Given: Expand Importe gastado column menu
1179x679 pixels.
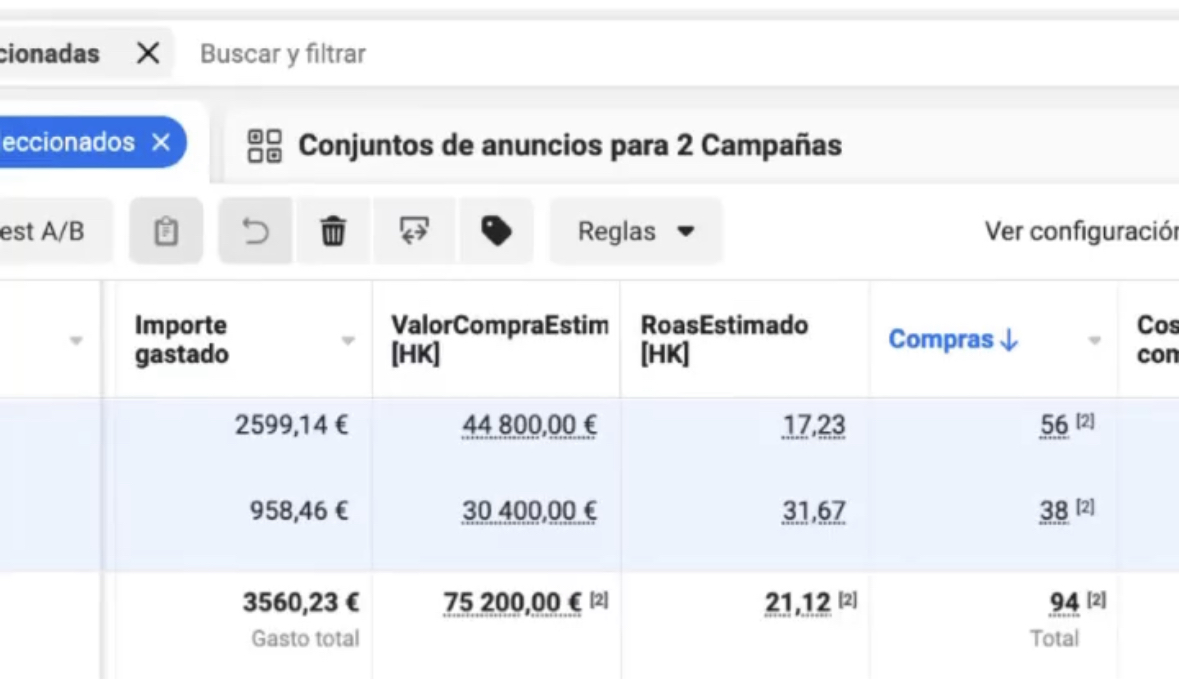Looking at the screenshot, I should [x=348, y=341].
